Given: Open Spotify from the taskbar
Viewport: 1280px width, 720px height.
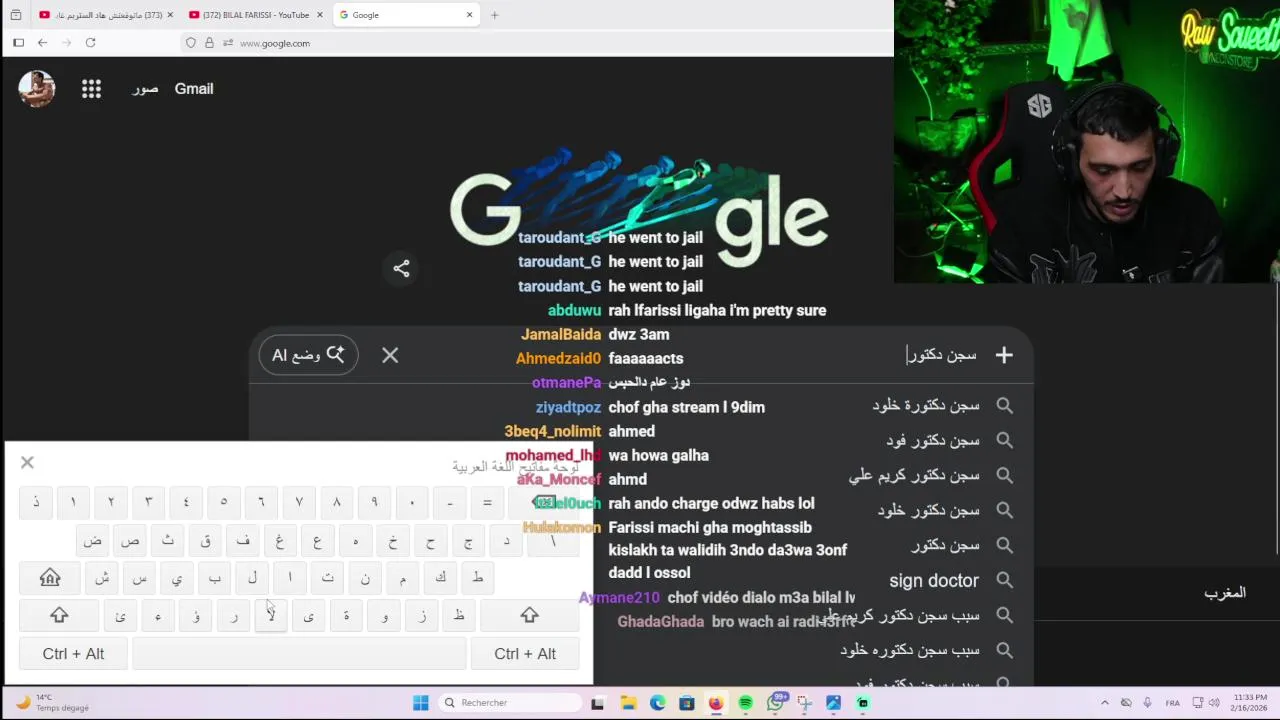Looking at the screenshot, I should [745, 703].
